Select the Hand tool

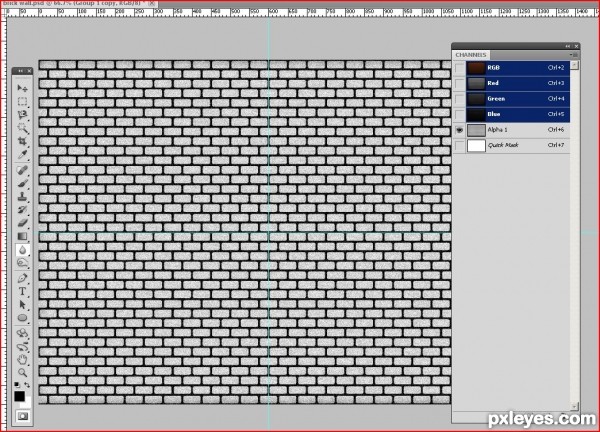(x=22, y=360)
